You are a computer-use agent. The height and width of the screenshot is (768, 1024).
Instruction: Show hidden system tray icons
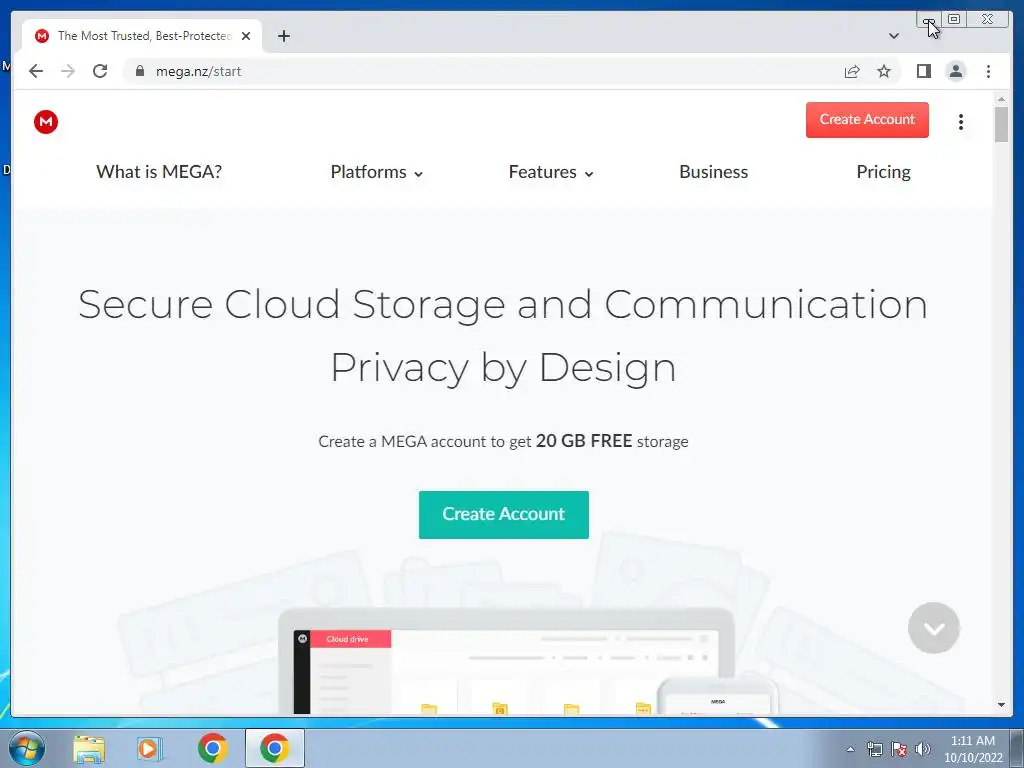click(x=850, y=749)
